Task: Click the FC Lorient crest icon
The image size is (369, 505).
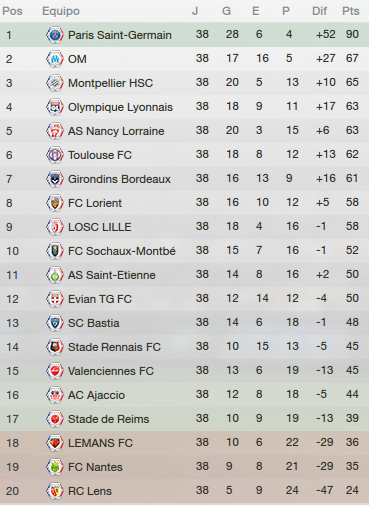Action: coord(55,203)
